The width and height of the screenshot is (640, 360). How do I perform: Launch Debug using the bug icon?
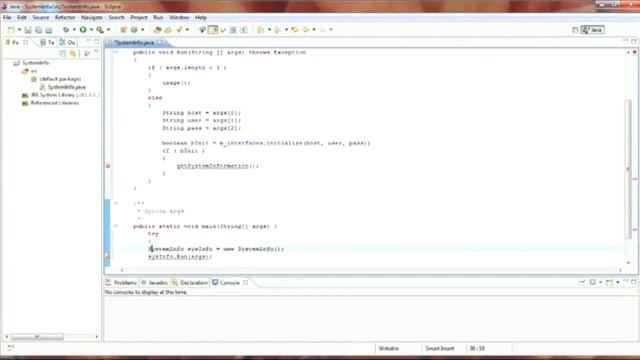point(66,30)
